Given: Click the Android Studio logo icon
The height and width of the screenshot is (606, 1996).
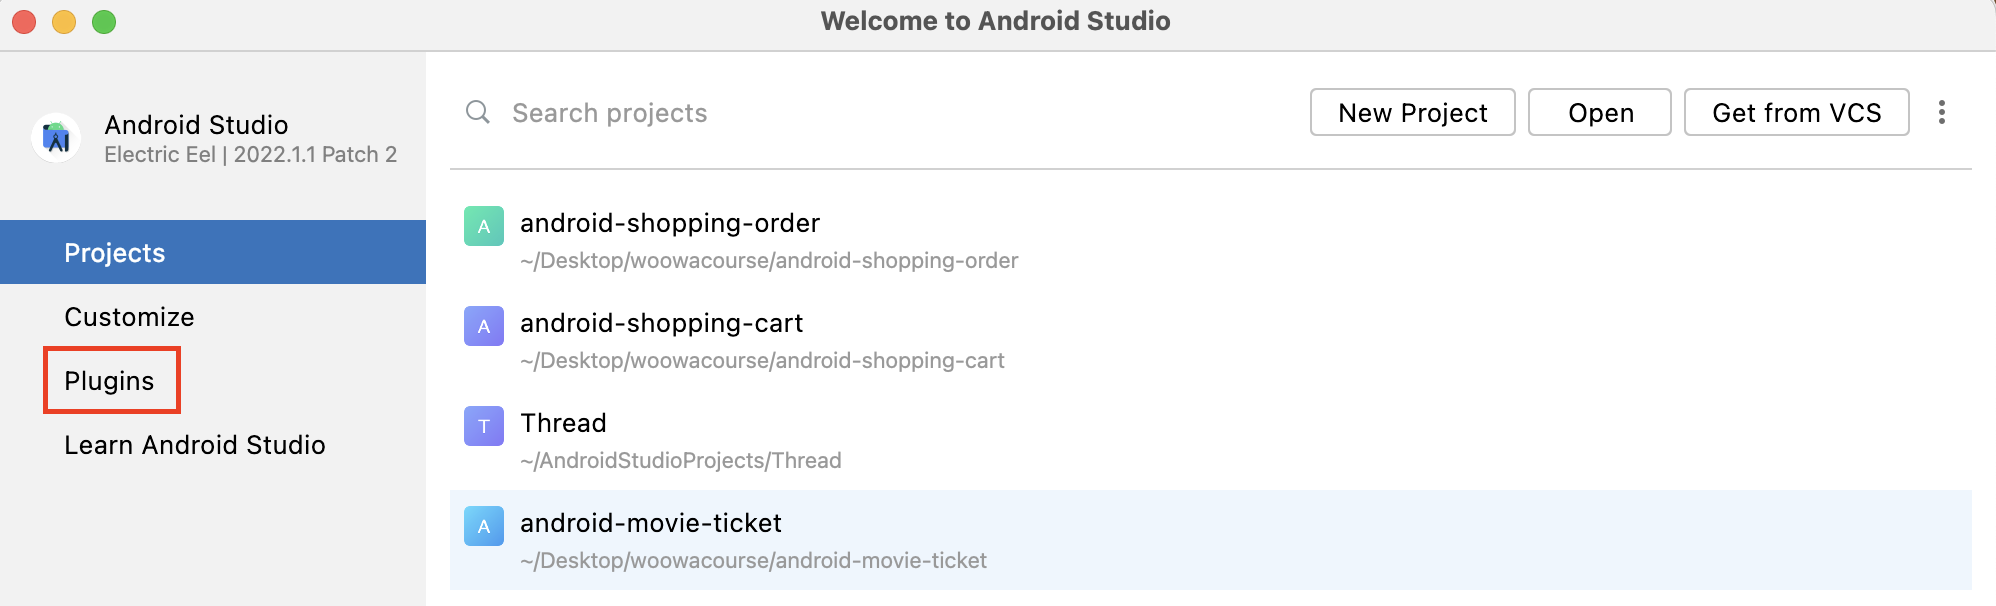Looking at the screenshot, I should point(56,138).
